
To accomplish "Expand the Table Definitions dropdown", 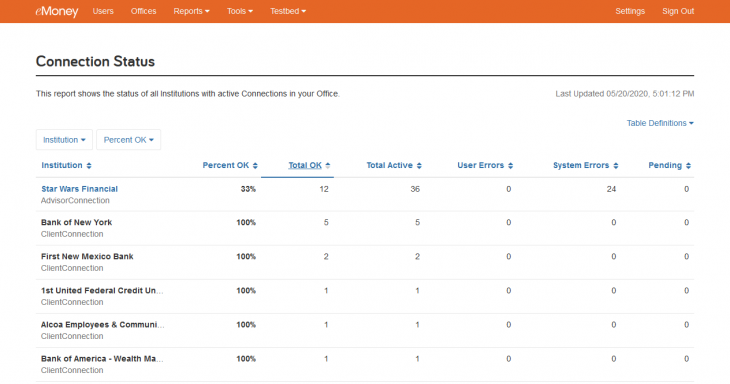I will tap(660, 123).
